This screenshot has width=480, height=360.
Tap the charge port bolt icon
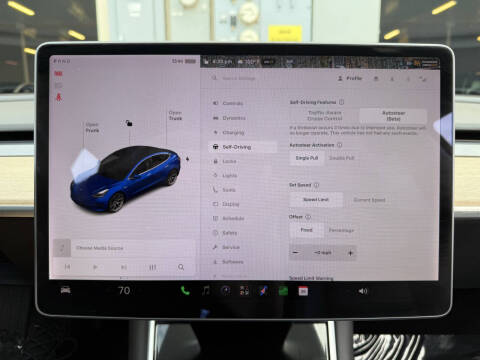[x=187, y=159]
